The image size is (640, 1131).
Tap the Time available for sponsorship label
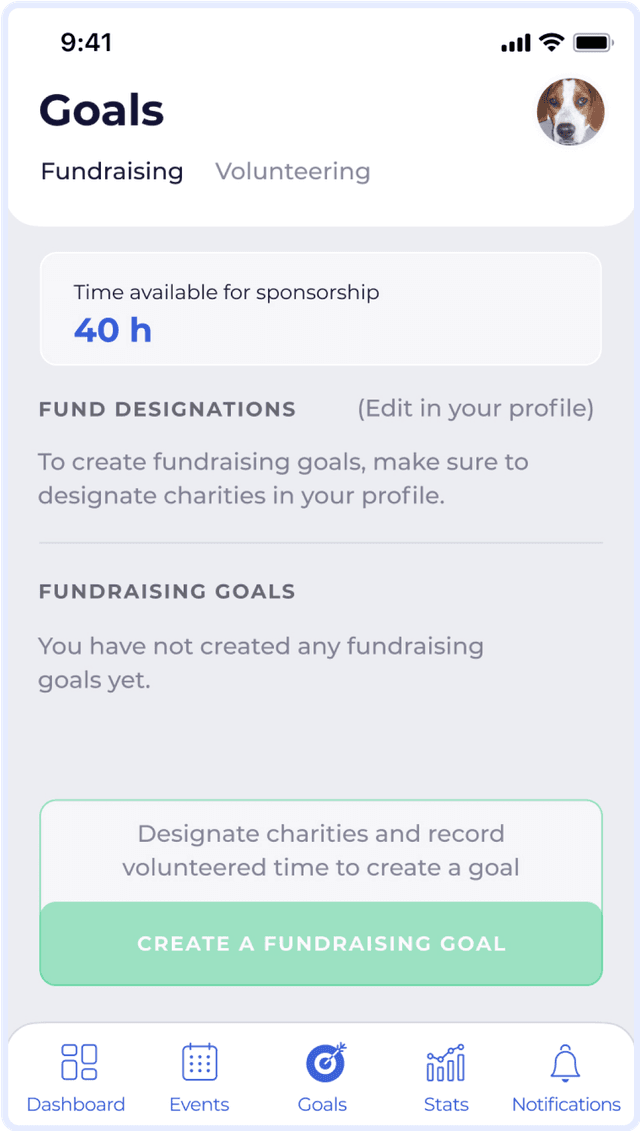coord(227,293)
